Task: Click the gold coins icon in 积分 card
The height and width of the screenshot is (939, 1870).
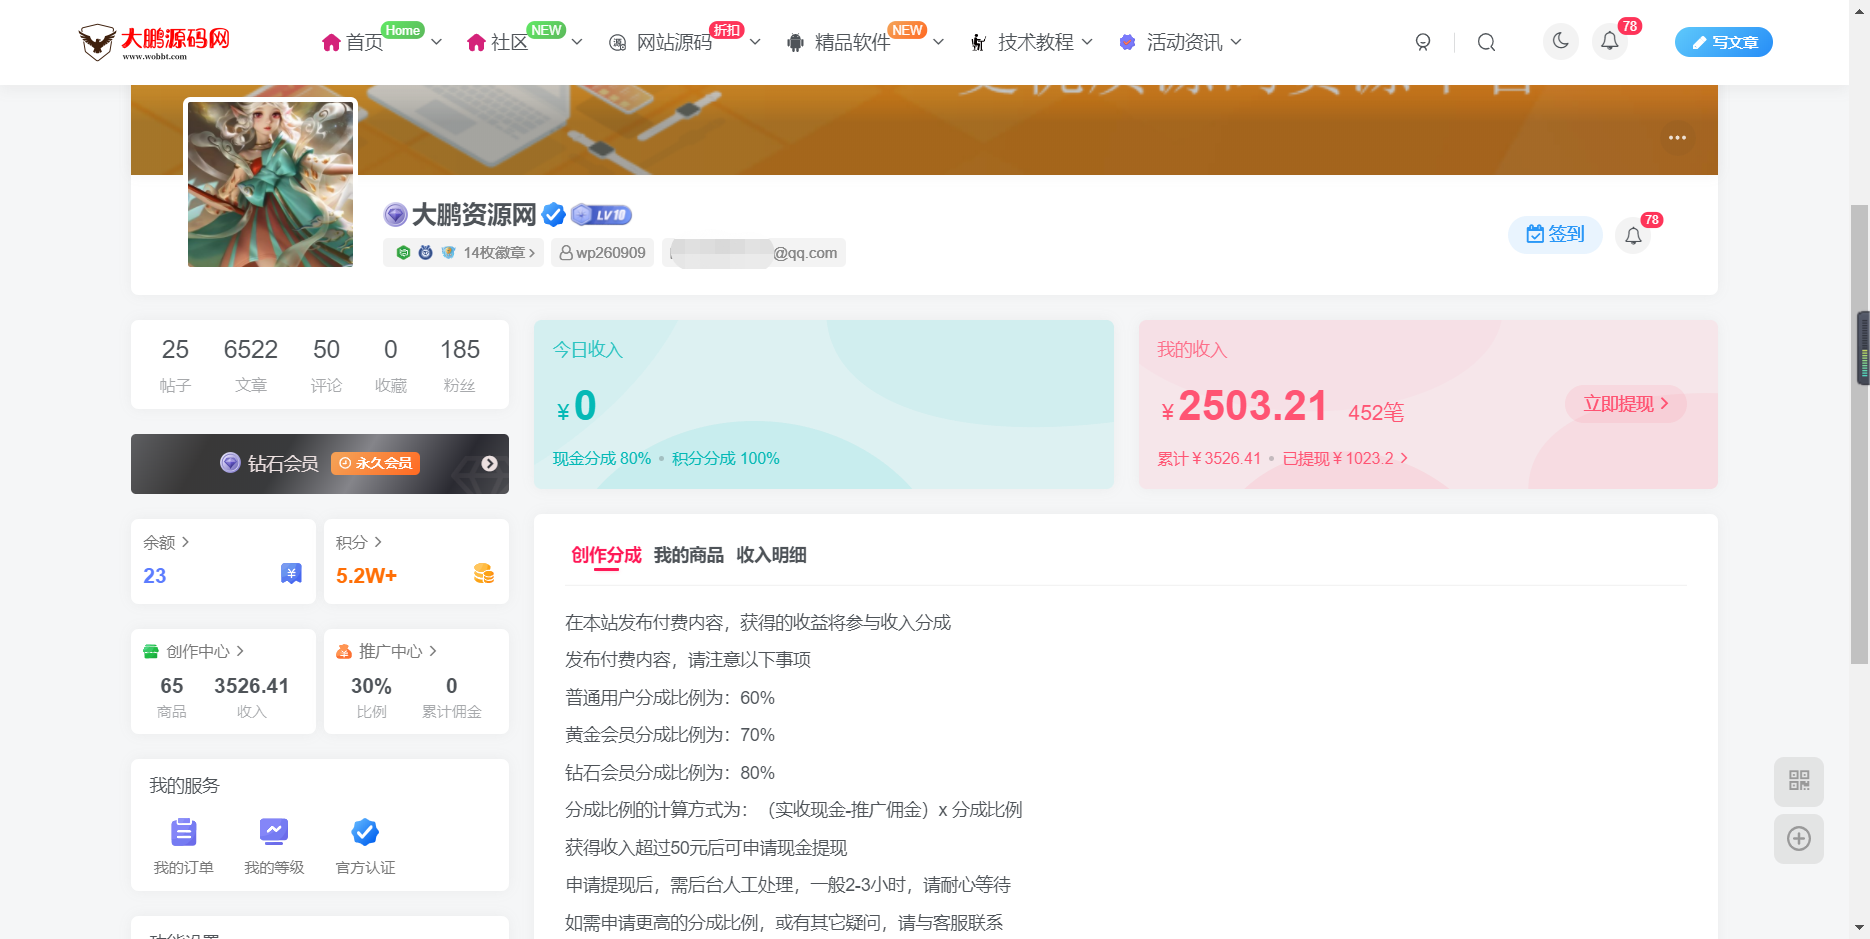Action: coord(484,573)
